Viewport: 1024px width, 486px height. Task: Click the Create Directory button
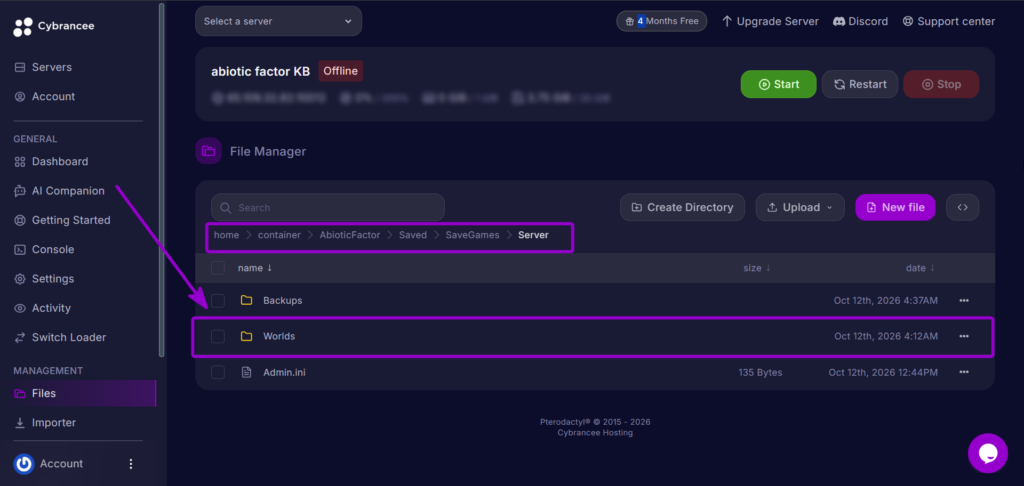pos(682,208)
